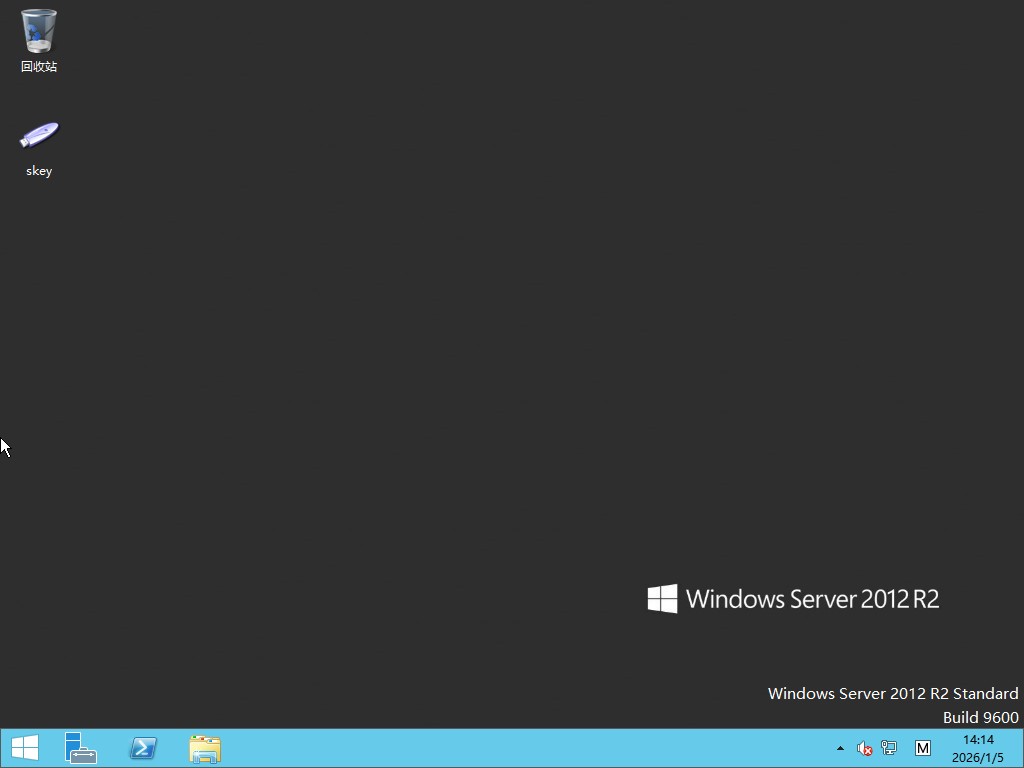Open Windows PowerShell from the taskbar
Image resolution: width=1024 pixels, height=768 pixels.
click(143, 748)
